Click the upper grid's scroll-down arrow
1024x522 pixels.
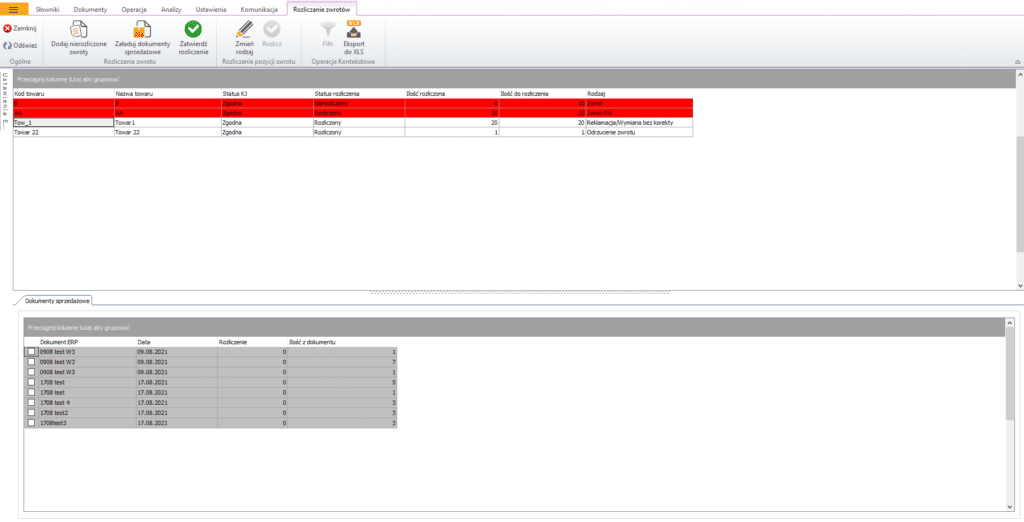pyautogui.click(x=1019, y=285)
